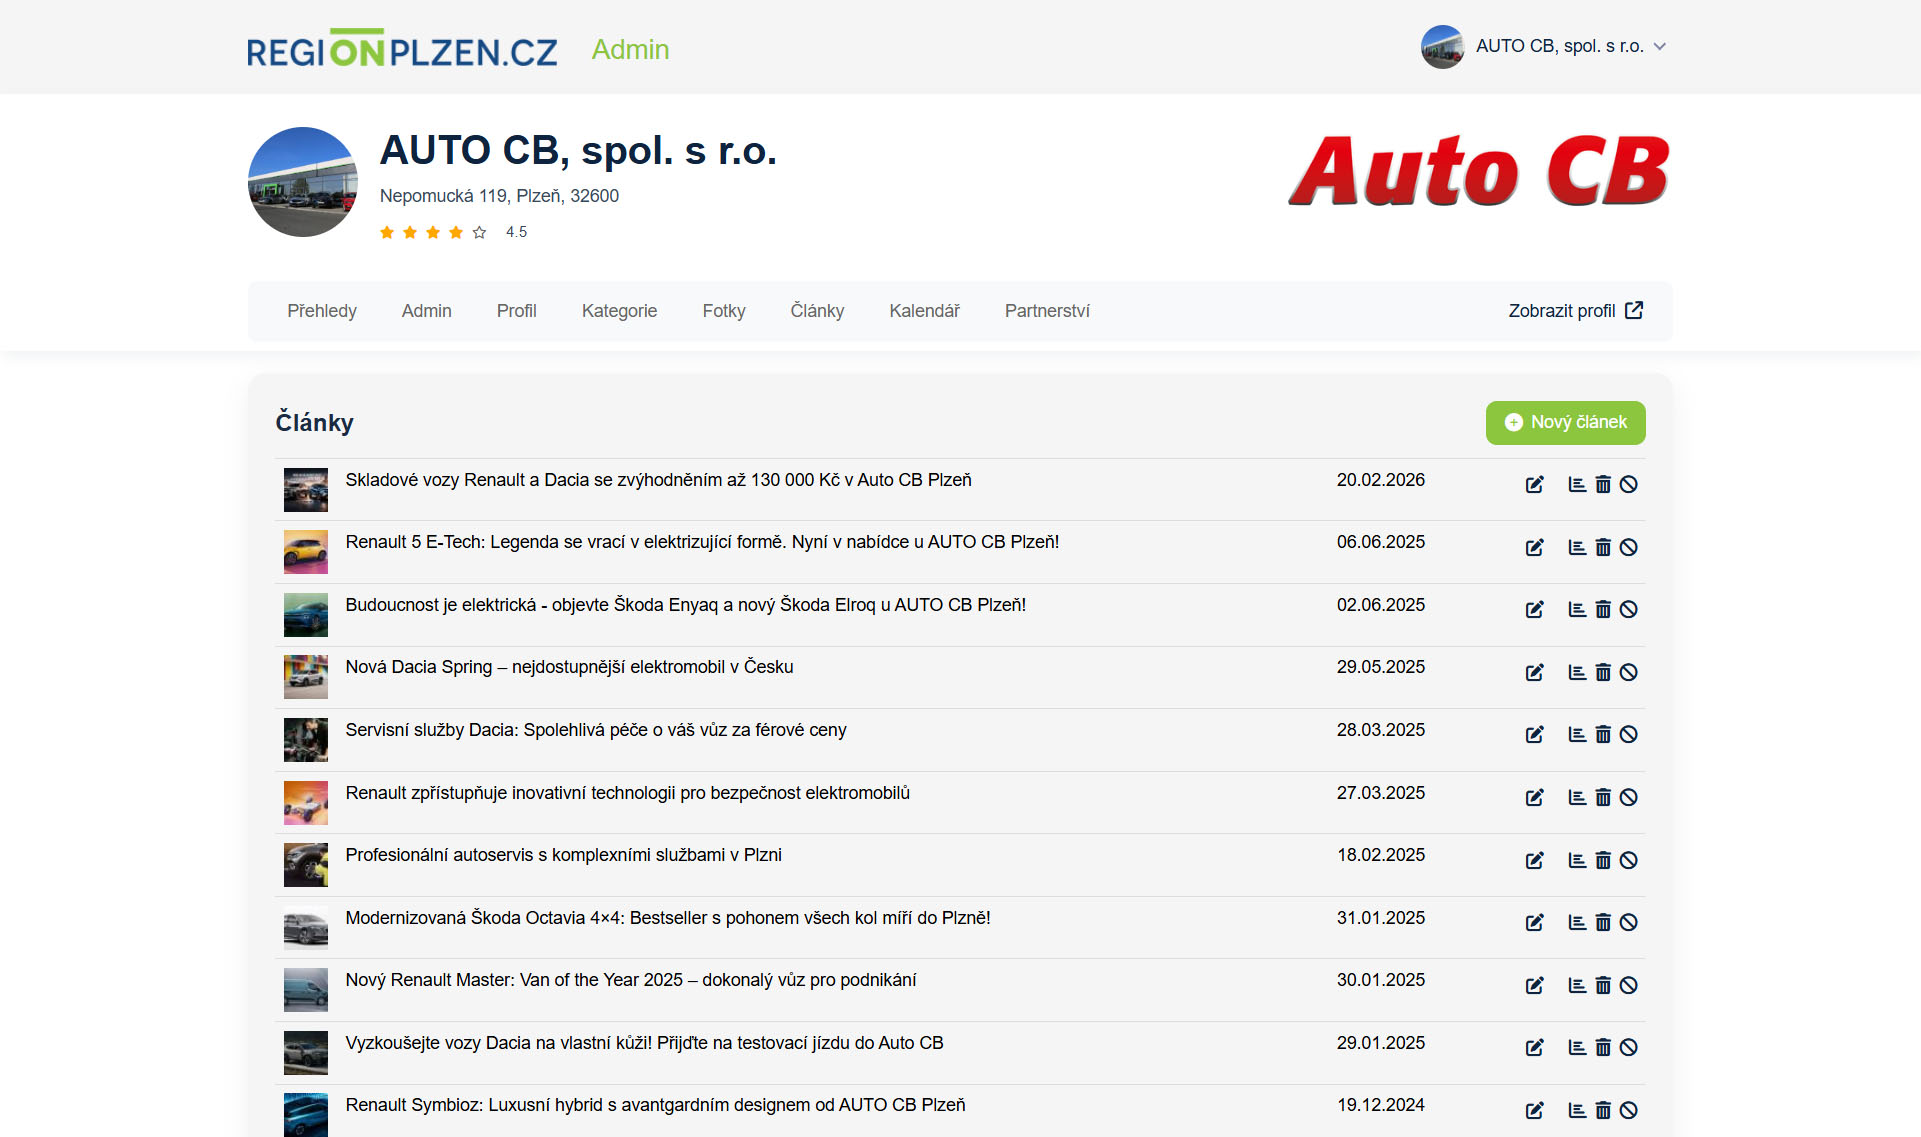Click the red Auto CB logo
This screenshot has width=1921, height=1137.
[1479, 170]
